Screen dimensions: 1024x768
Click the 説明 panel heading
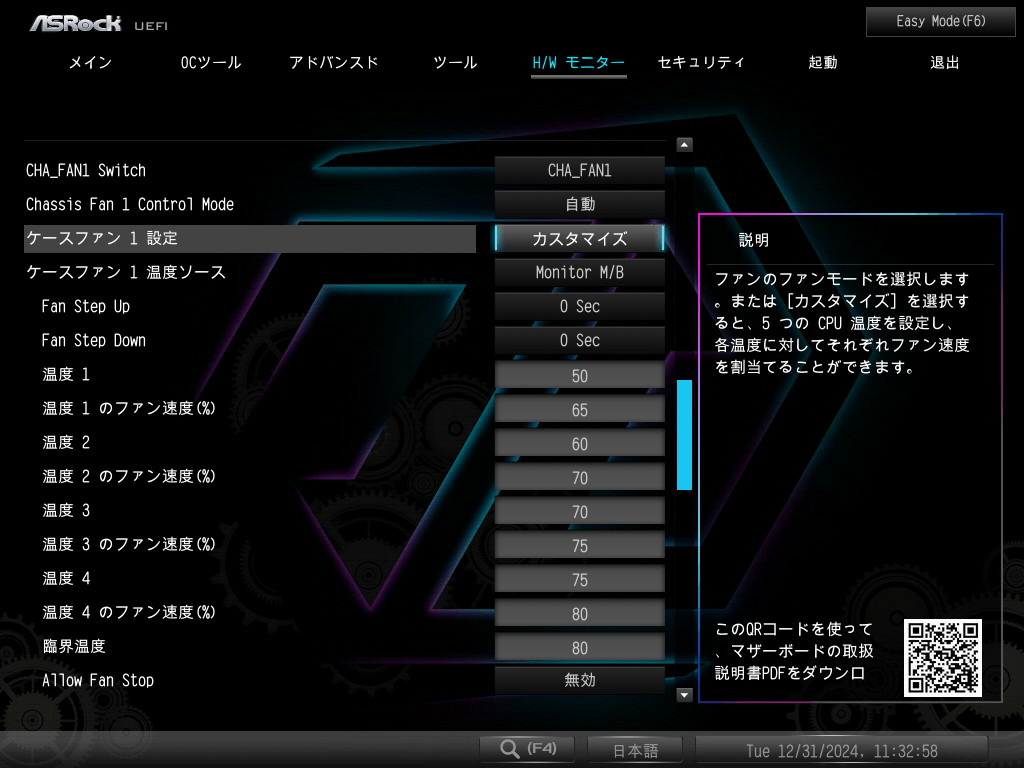point(754,240)
